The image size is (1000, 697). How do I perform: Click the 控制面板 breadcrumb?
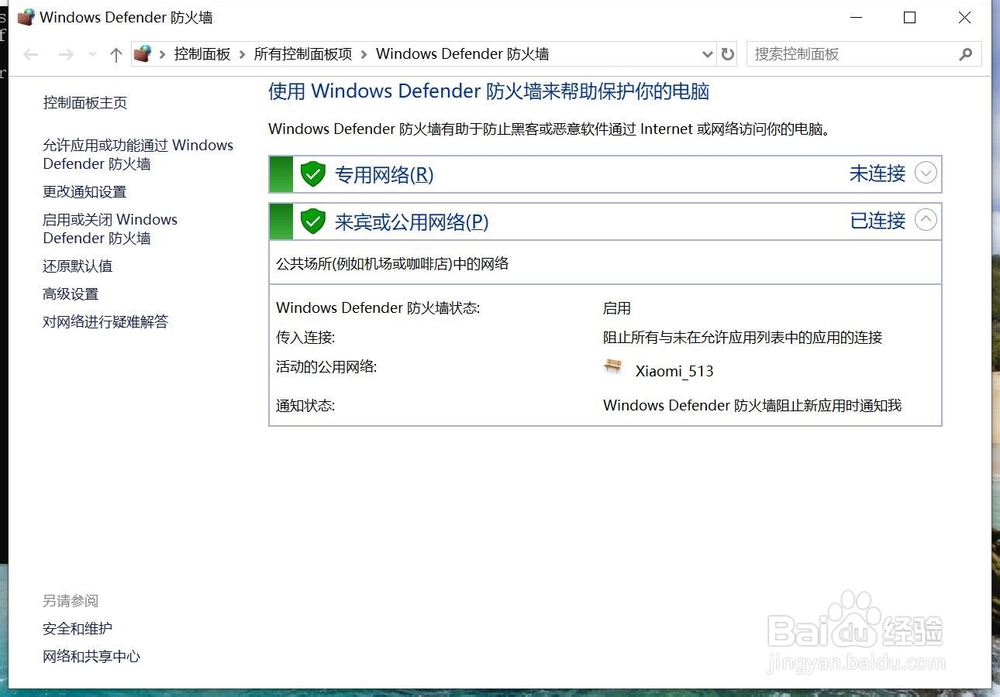click(202, 54)
